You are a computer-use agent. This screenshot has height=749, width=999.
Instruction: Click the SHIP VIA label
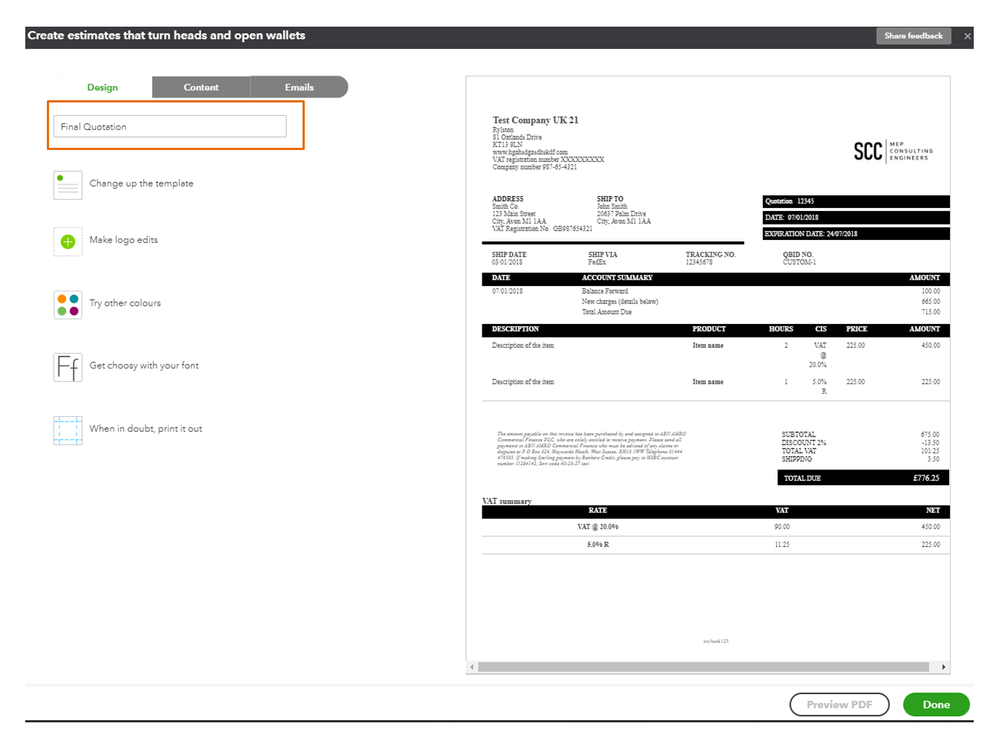pos(602,255)
